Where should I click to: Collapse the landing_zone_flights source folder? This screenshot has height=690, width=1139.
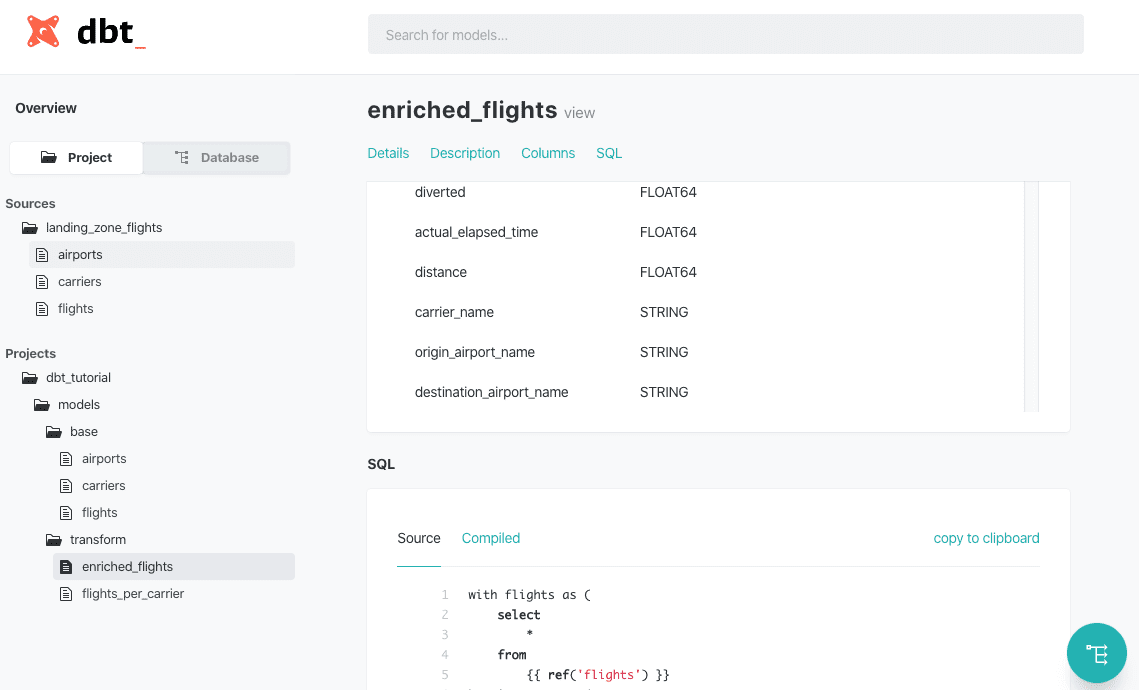pyautogui.click(x=30, y=228)
